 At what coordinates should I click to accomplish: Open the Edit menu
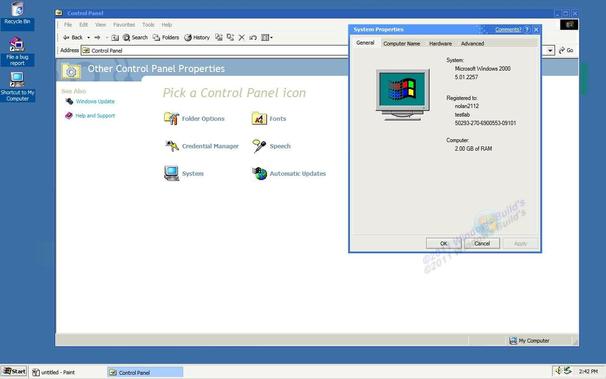(x=83, y=25)
